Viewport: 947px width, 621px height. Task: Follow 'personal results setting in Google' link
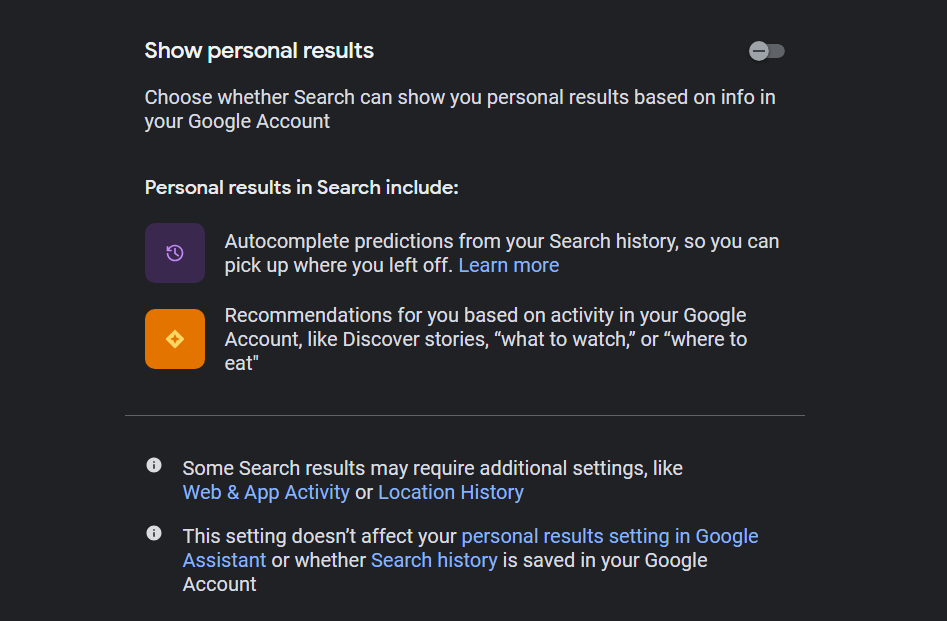click(x=609, y=536)
